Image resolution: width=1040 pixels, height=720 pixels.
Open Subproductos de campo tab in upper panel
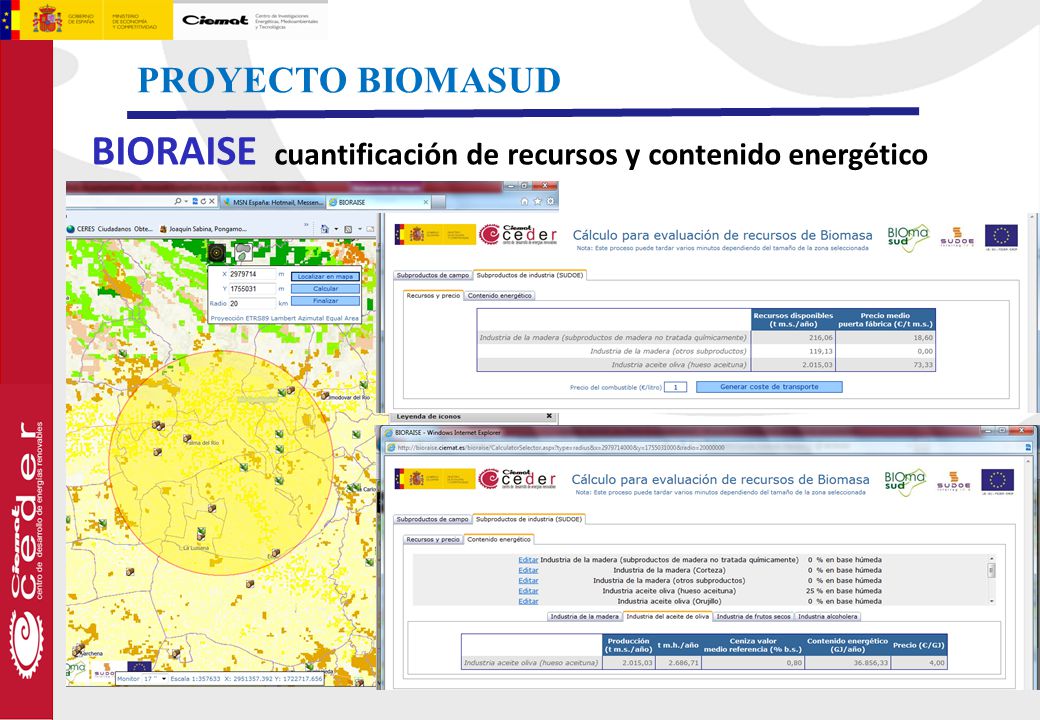(x=432, y=275)
